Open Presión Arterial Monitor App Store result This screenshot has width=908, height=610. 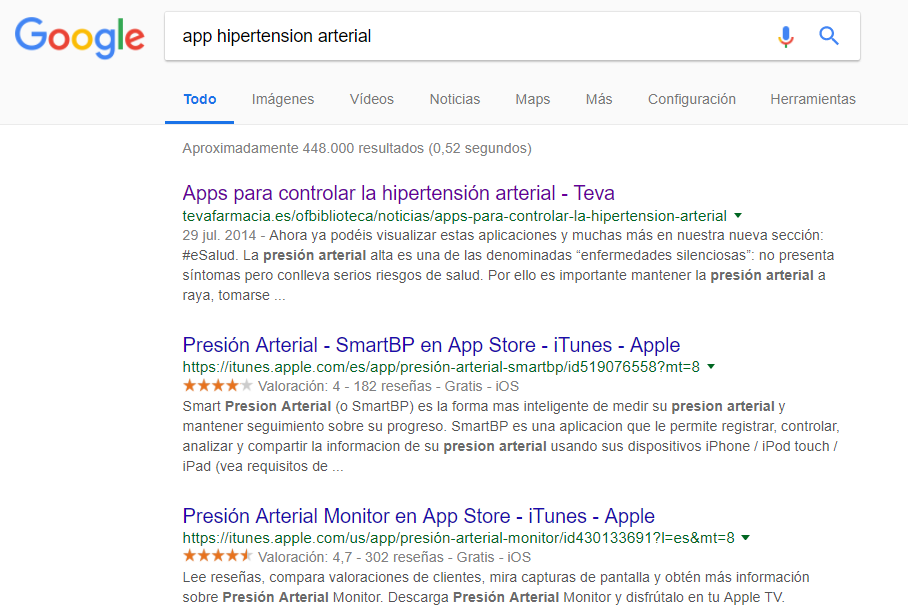click(x=419, y=516)
